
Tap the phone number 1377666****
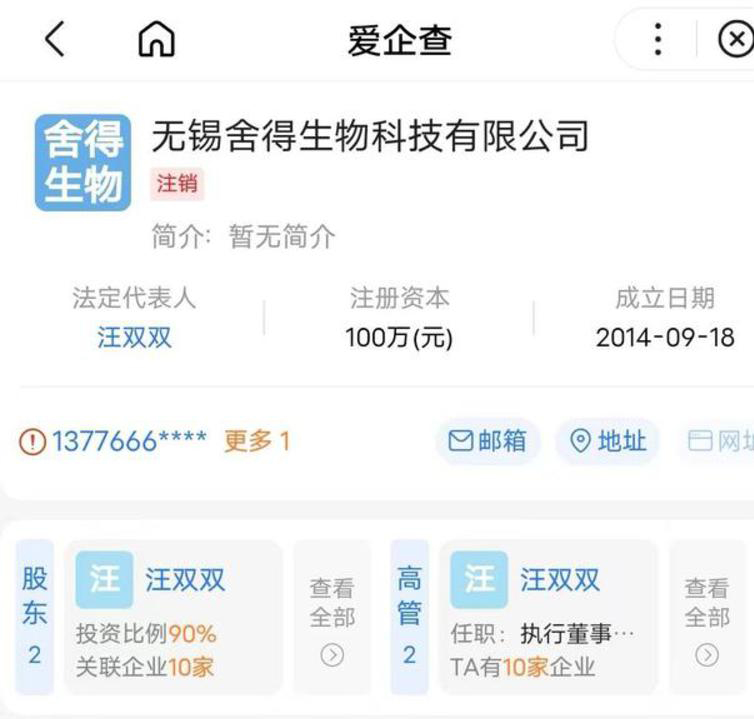[129, 441]
